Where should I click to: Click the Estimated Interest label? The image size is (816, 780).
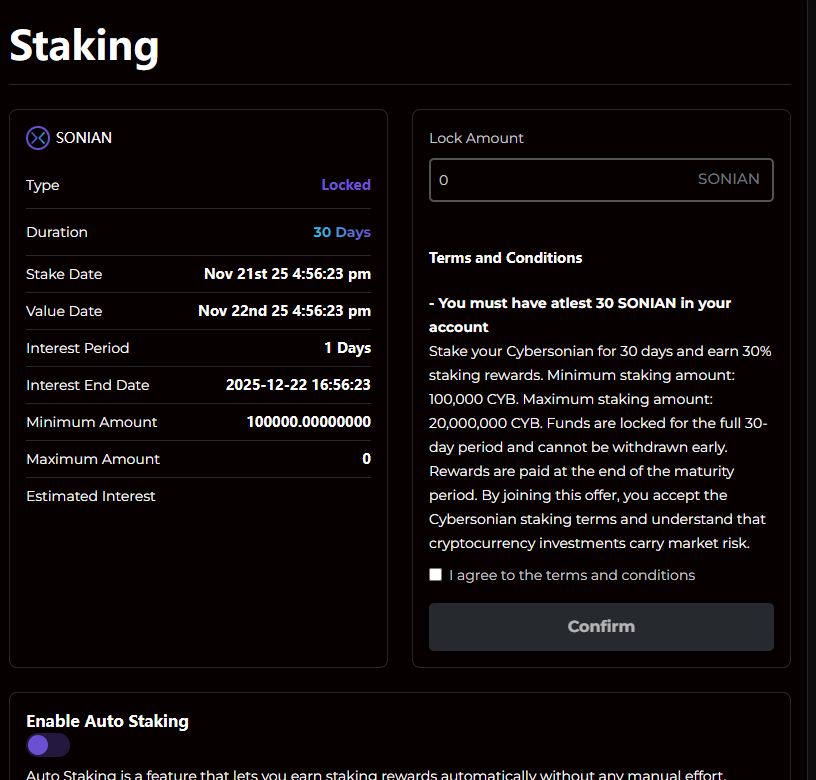pyautogui.click(x=91, y=496)
